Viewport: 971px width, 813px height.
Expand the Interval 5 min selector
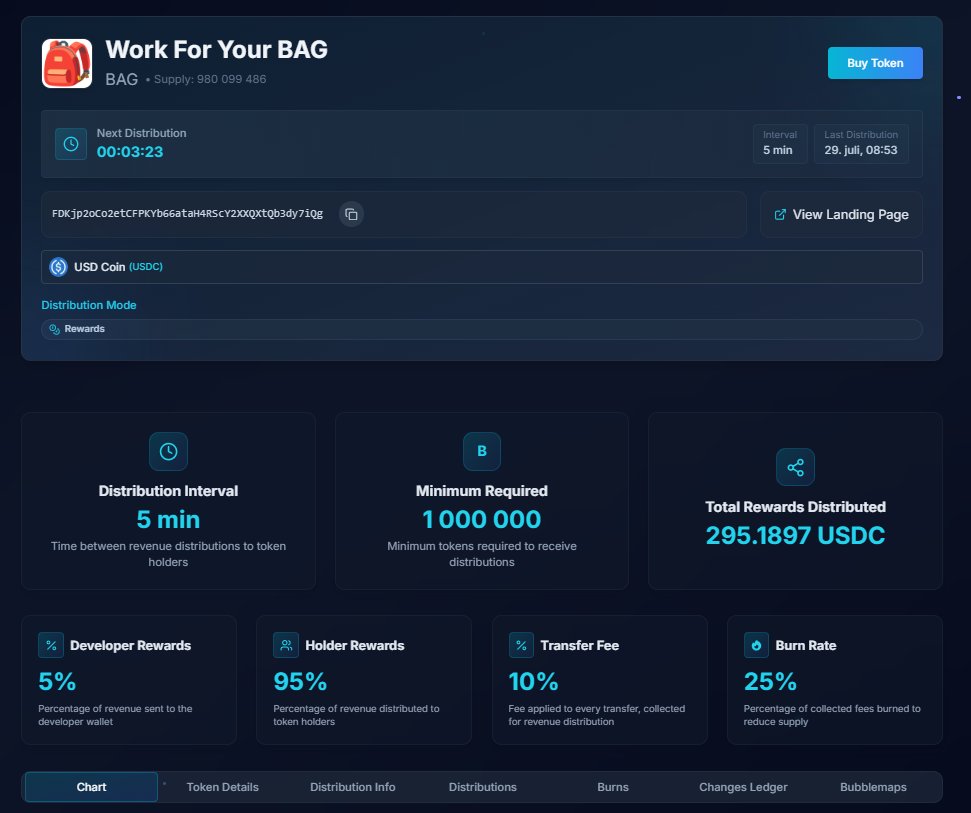pos(780,143)
